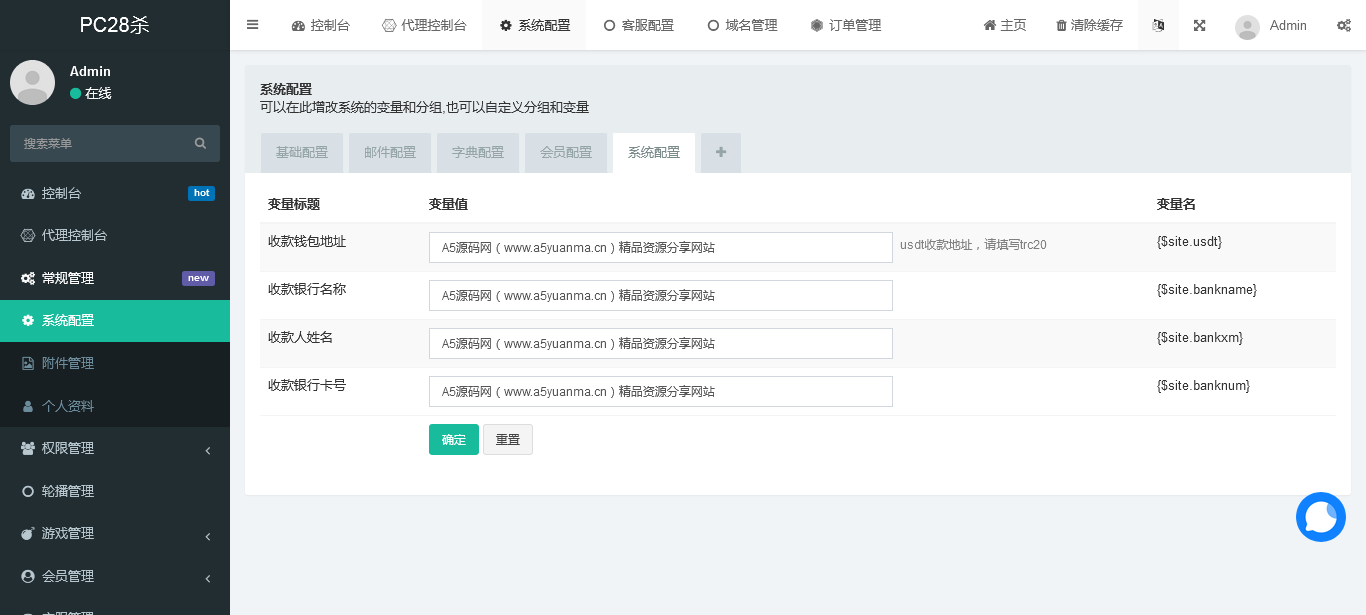This screenshot has width=1366, height=615.
Task: Click the plus icon tab to add group
Action: 721,153
